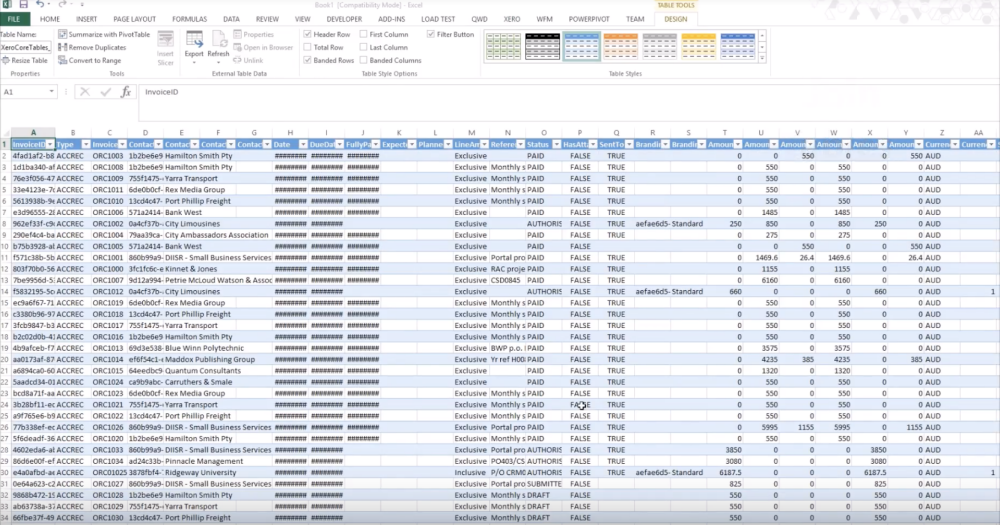Click the SUBMITTE status cell
1000x525 pixels.
coord(544,484)
